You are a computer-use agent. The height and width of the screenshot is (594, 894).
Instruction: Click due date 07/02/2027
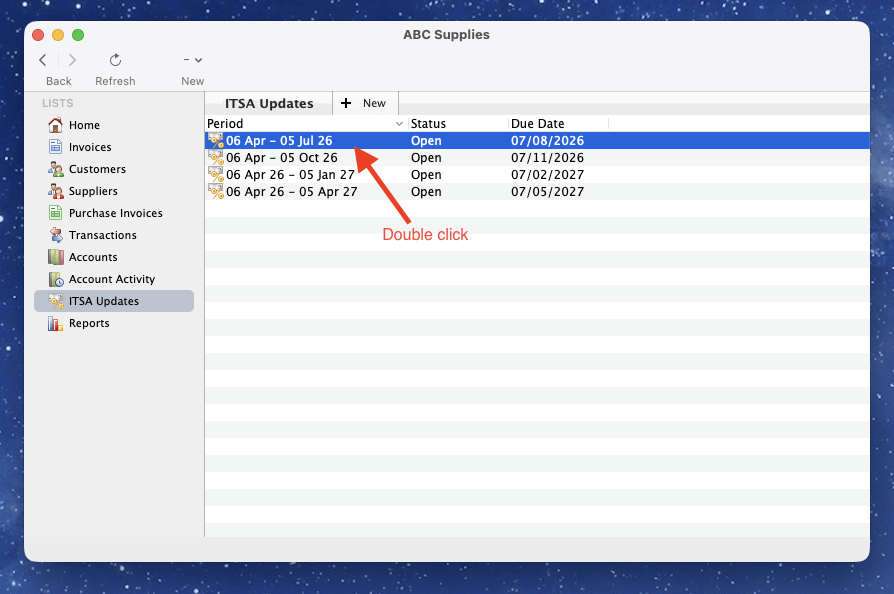547,175
